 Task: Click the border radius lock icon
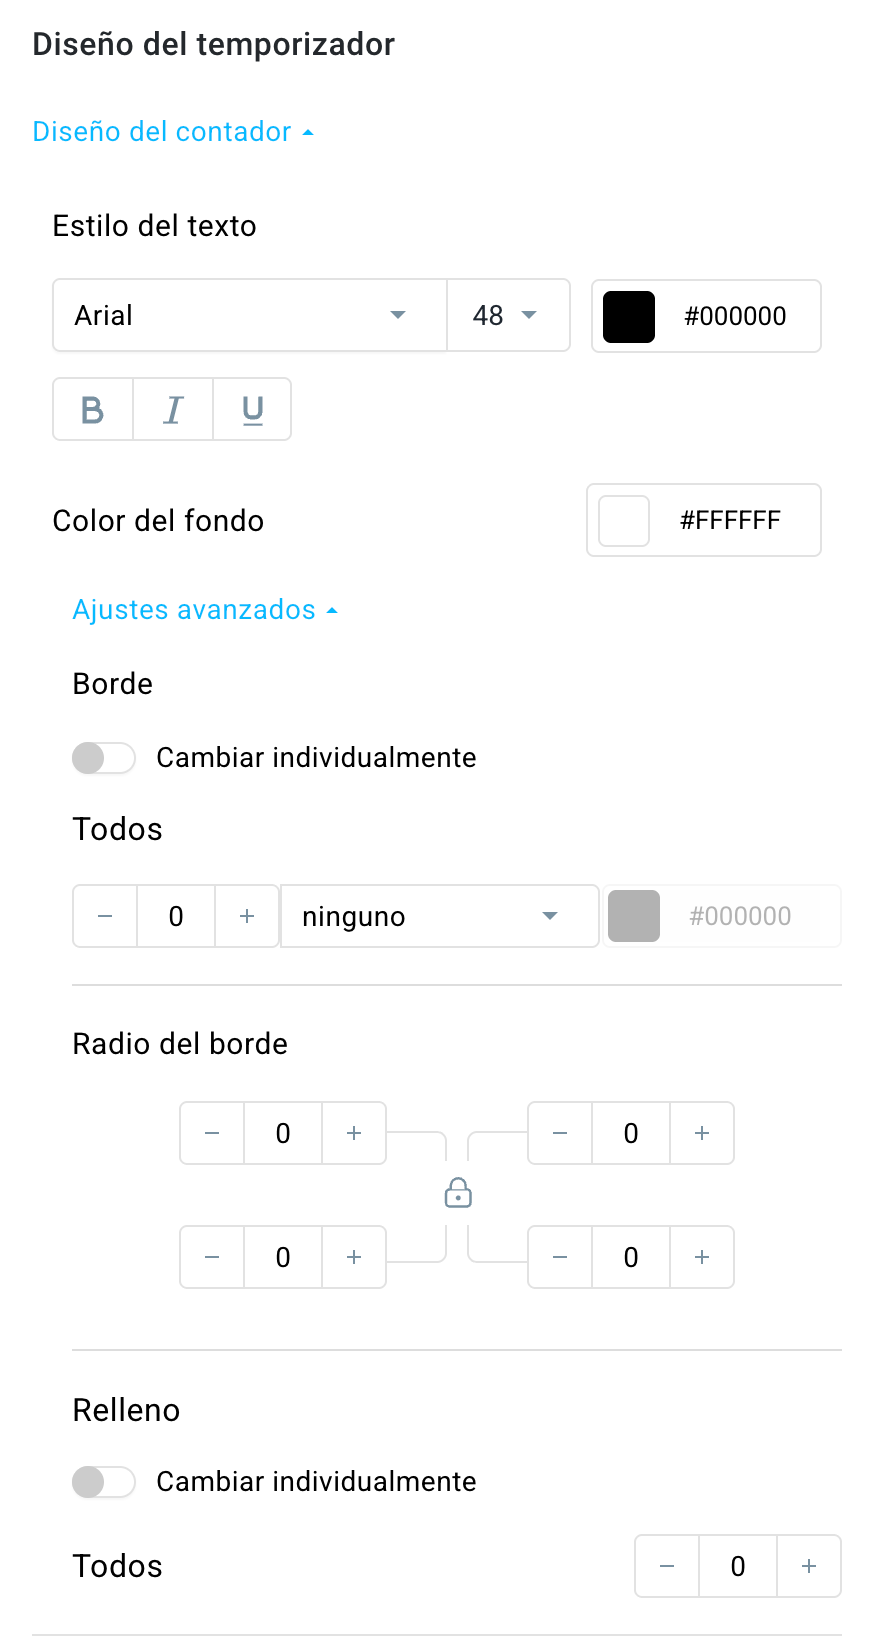click(458, 1193)
